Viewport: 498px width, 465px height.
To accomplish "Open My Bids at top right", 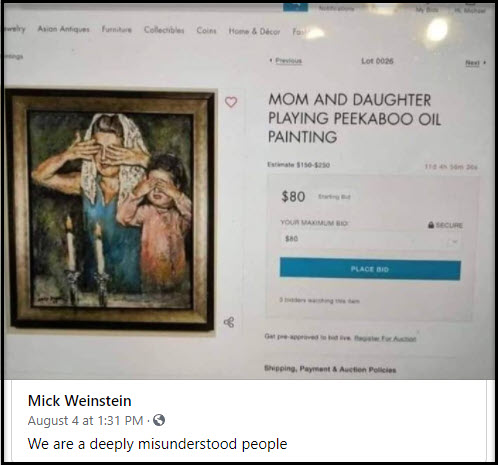I will [426, 10].
